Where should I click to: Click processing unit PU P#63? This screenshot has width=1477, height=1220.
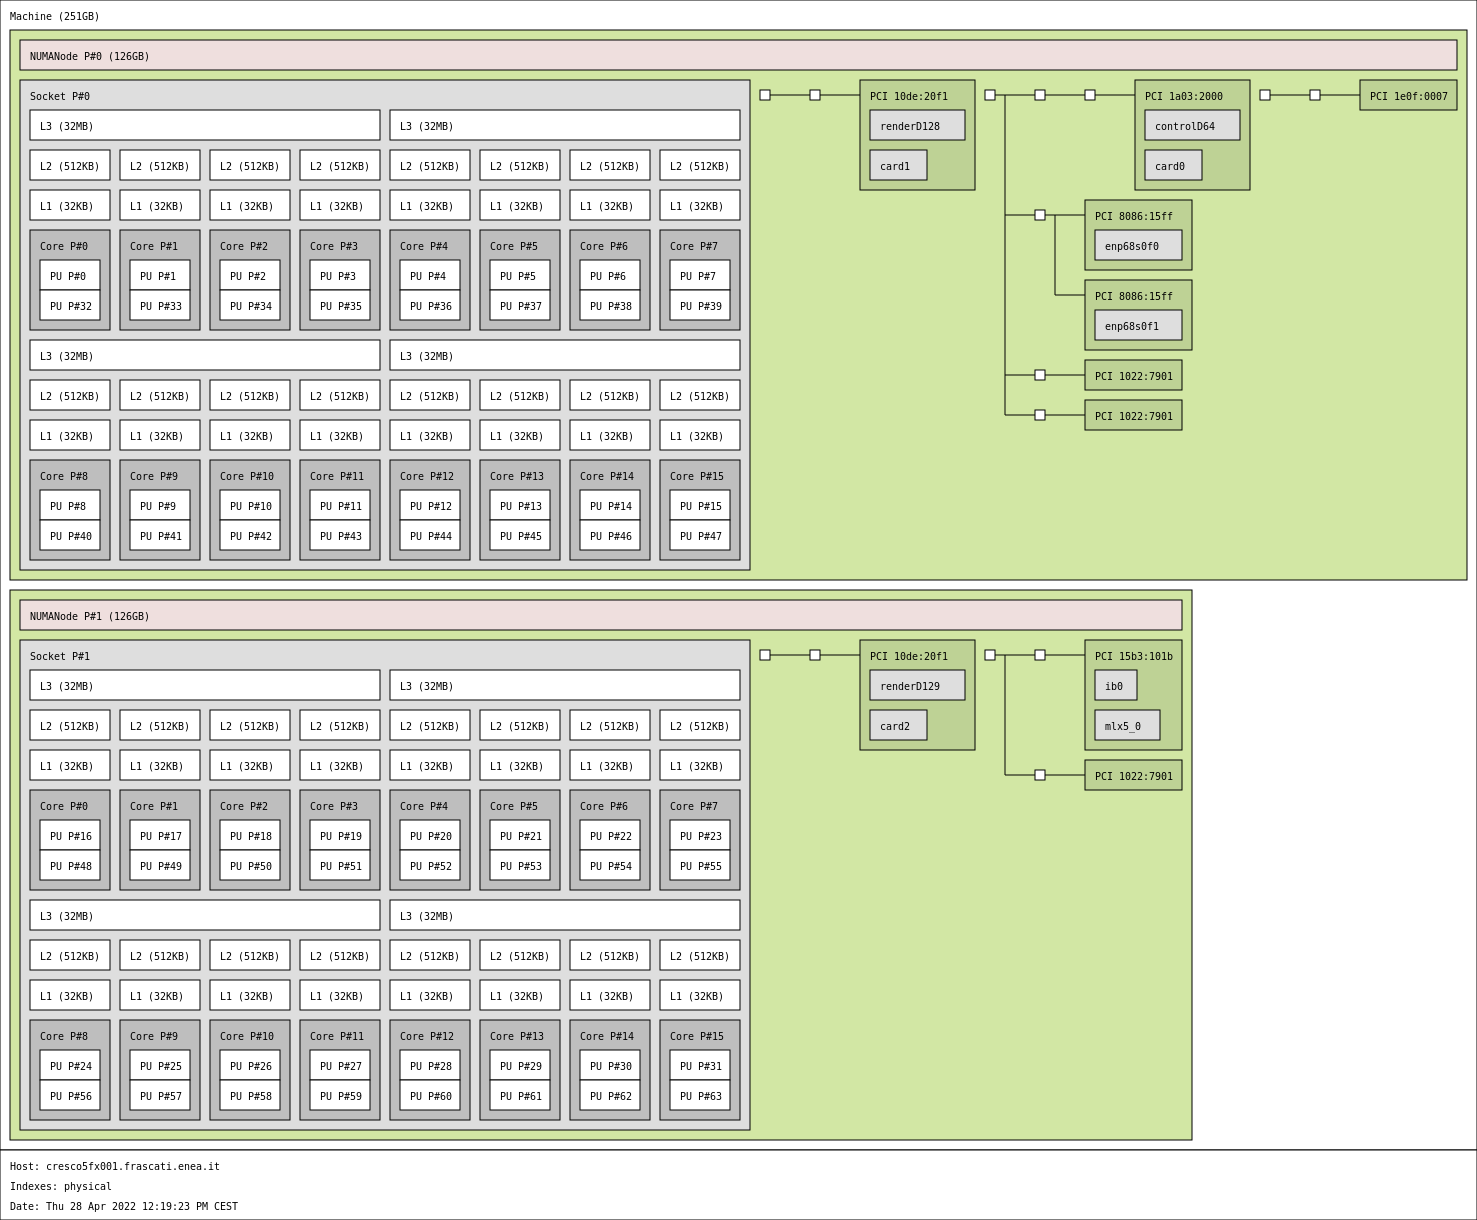click(x=700, y=1095)
